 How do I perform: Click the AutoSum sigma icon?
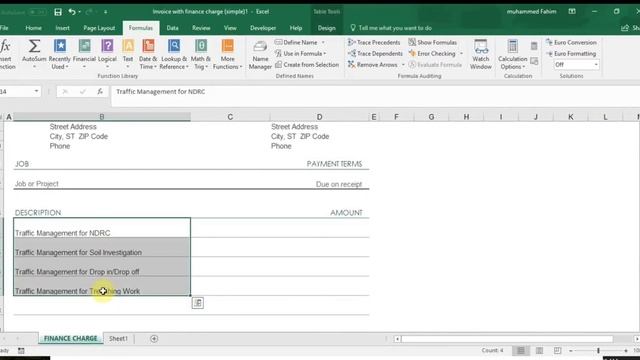coord(34,46)
